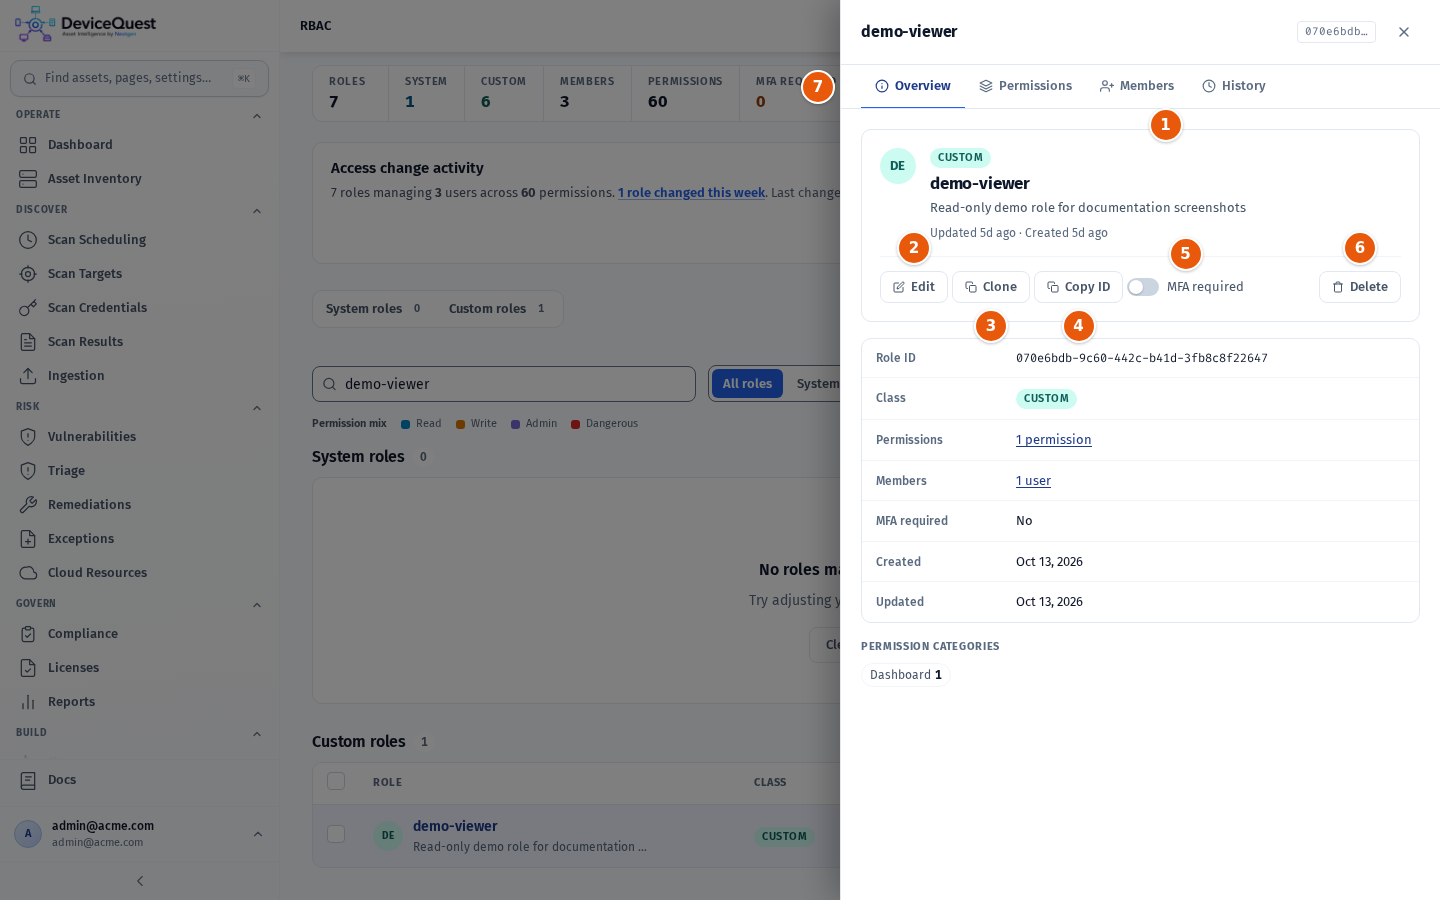Open Scan Targets target icon
The image size is (1440, 900).
(28, 274)
